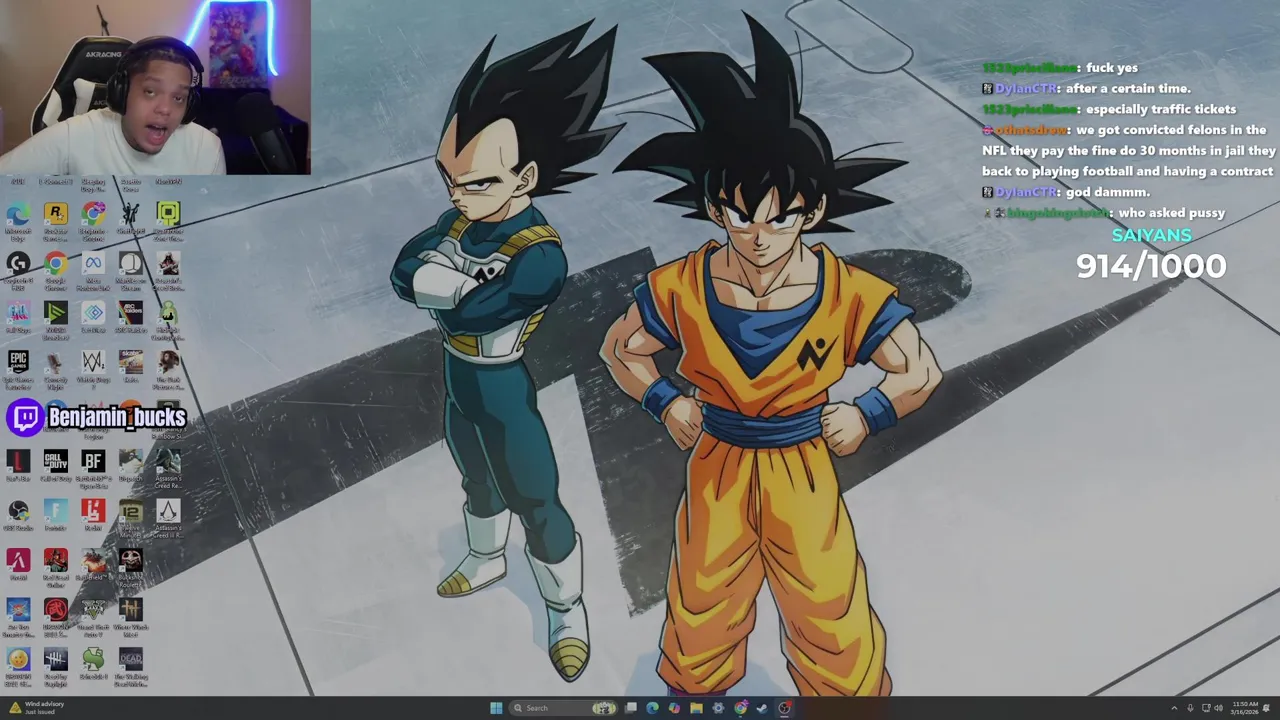Show hidden system tray icons

tap(1174, 708)
